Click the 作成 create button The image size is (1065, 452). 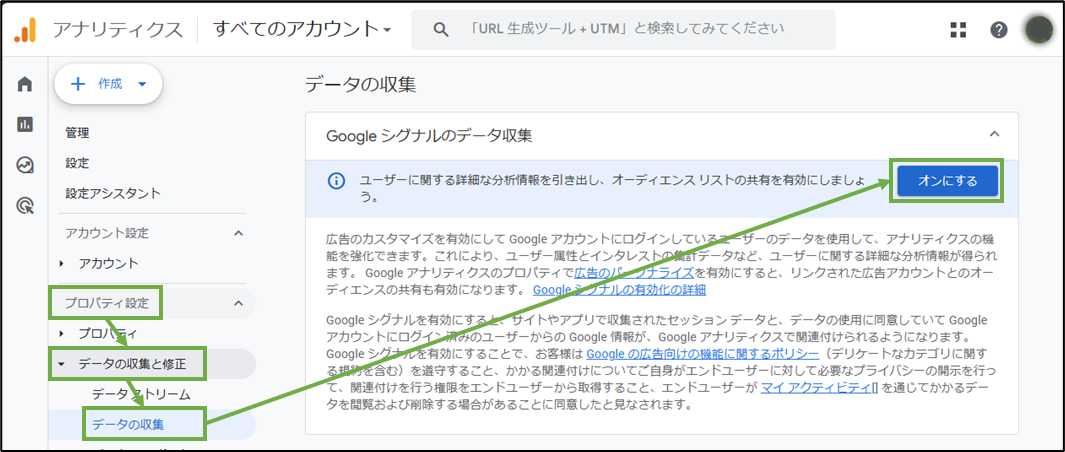click(x=108, y=84)
